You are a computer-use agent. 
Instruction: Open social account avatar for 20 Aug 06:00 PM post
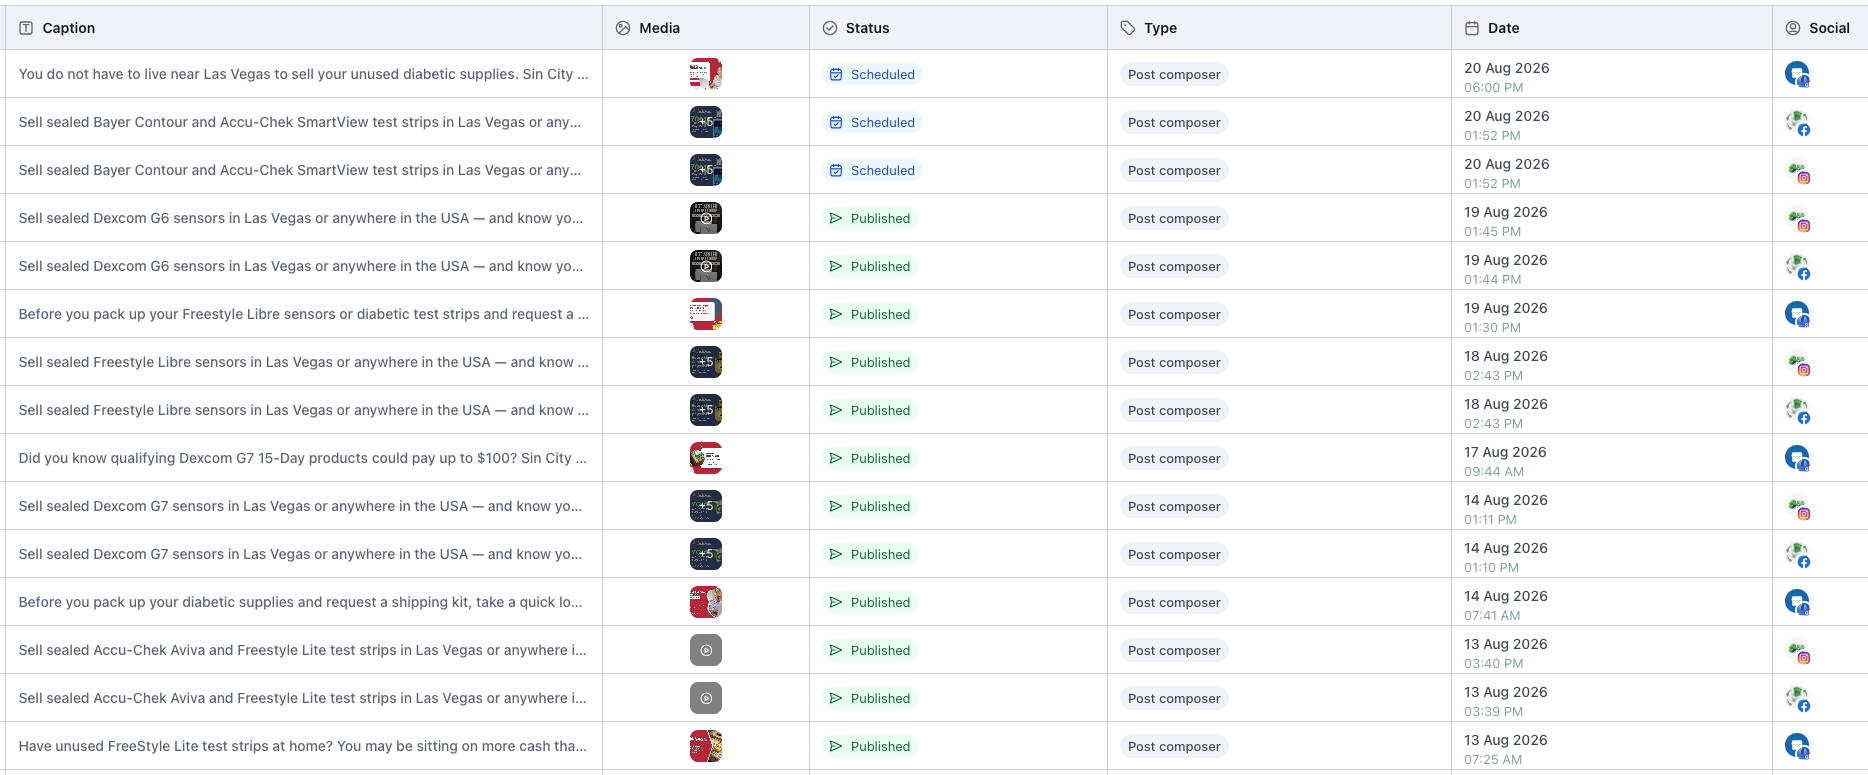pyautogui.click(x=1797, y=74)
